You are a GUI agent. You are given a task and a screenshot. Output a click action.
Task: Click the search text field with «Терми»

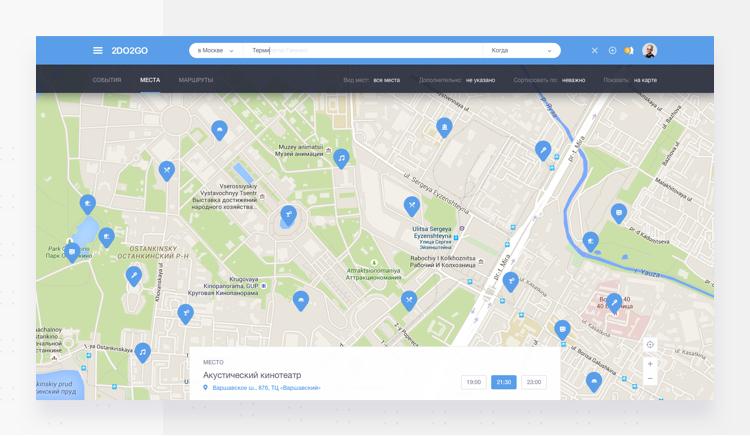(x=360, y=50)
